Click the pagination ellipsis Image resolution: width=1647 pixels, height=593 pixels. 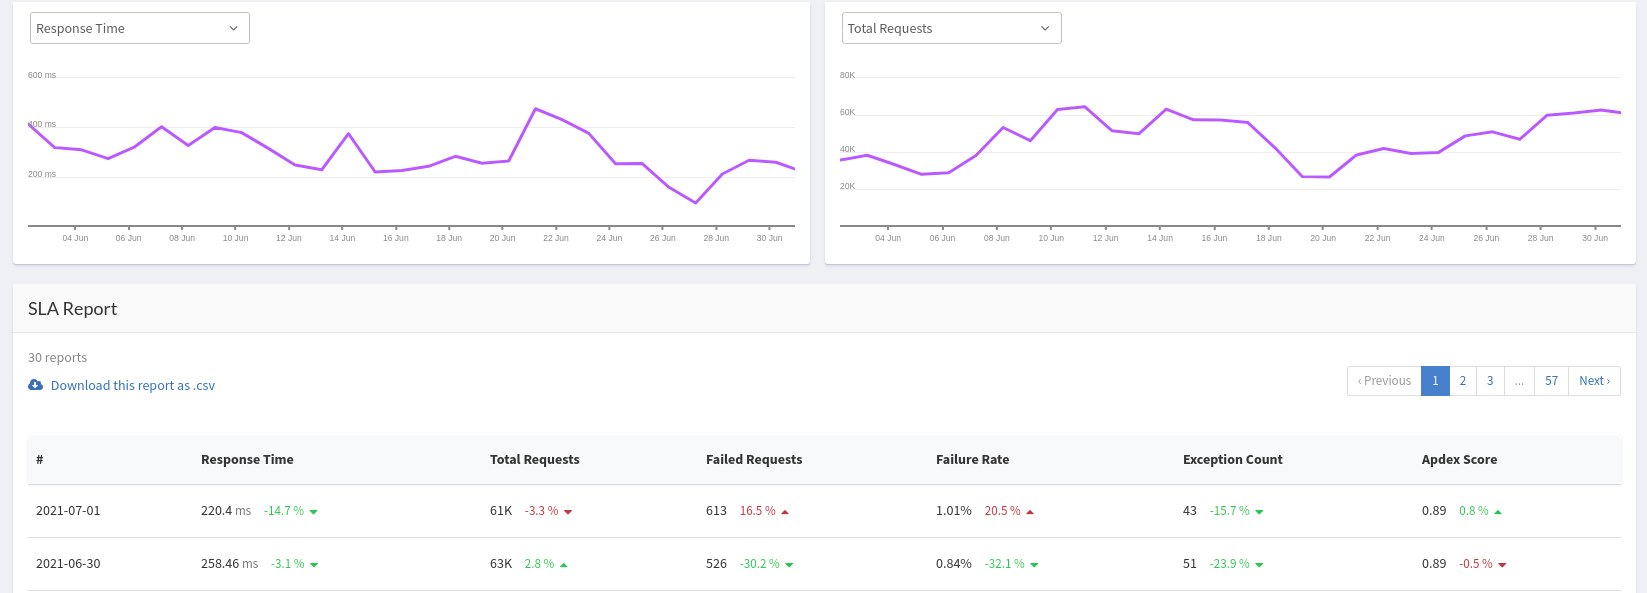pos(1519,381)
